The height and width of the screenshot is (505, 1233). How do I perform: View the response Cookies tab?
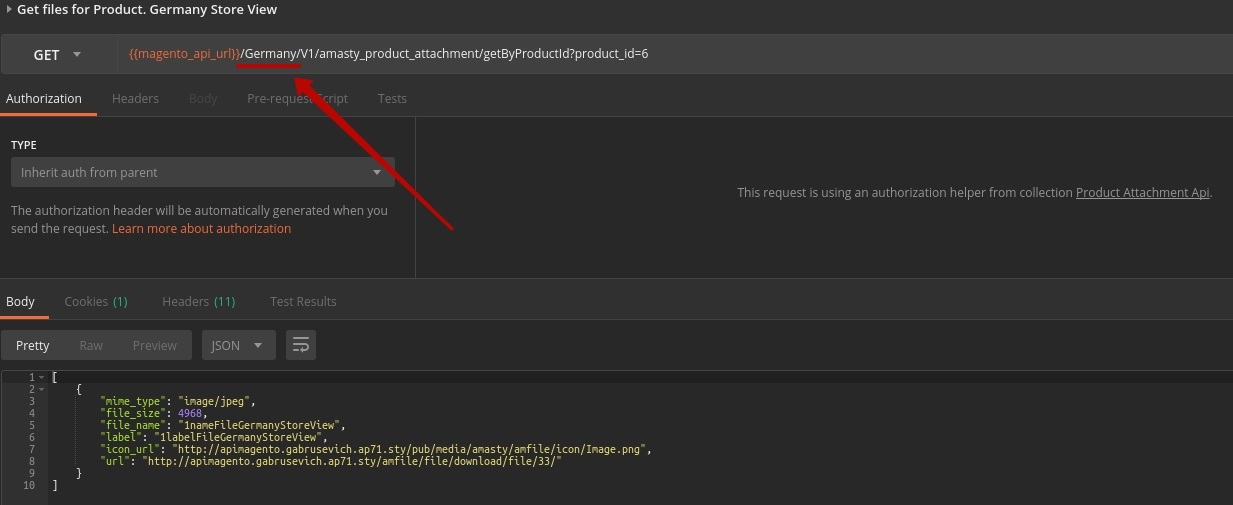(x=95, y=302)
